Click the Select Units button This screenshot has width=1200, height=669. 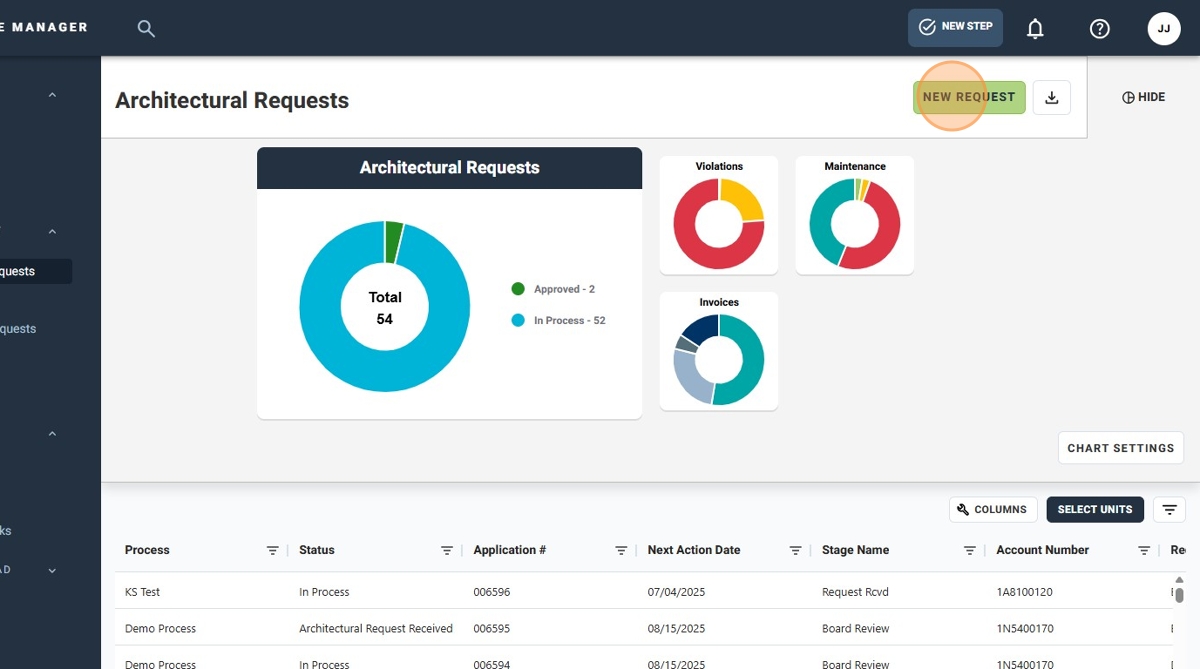1095,510
